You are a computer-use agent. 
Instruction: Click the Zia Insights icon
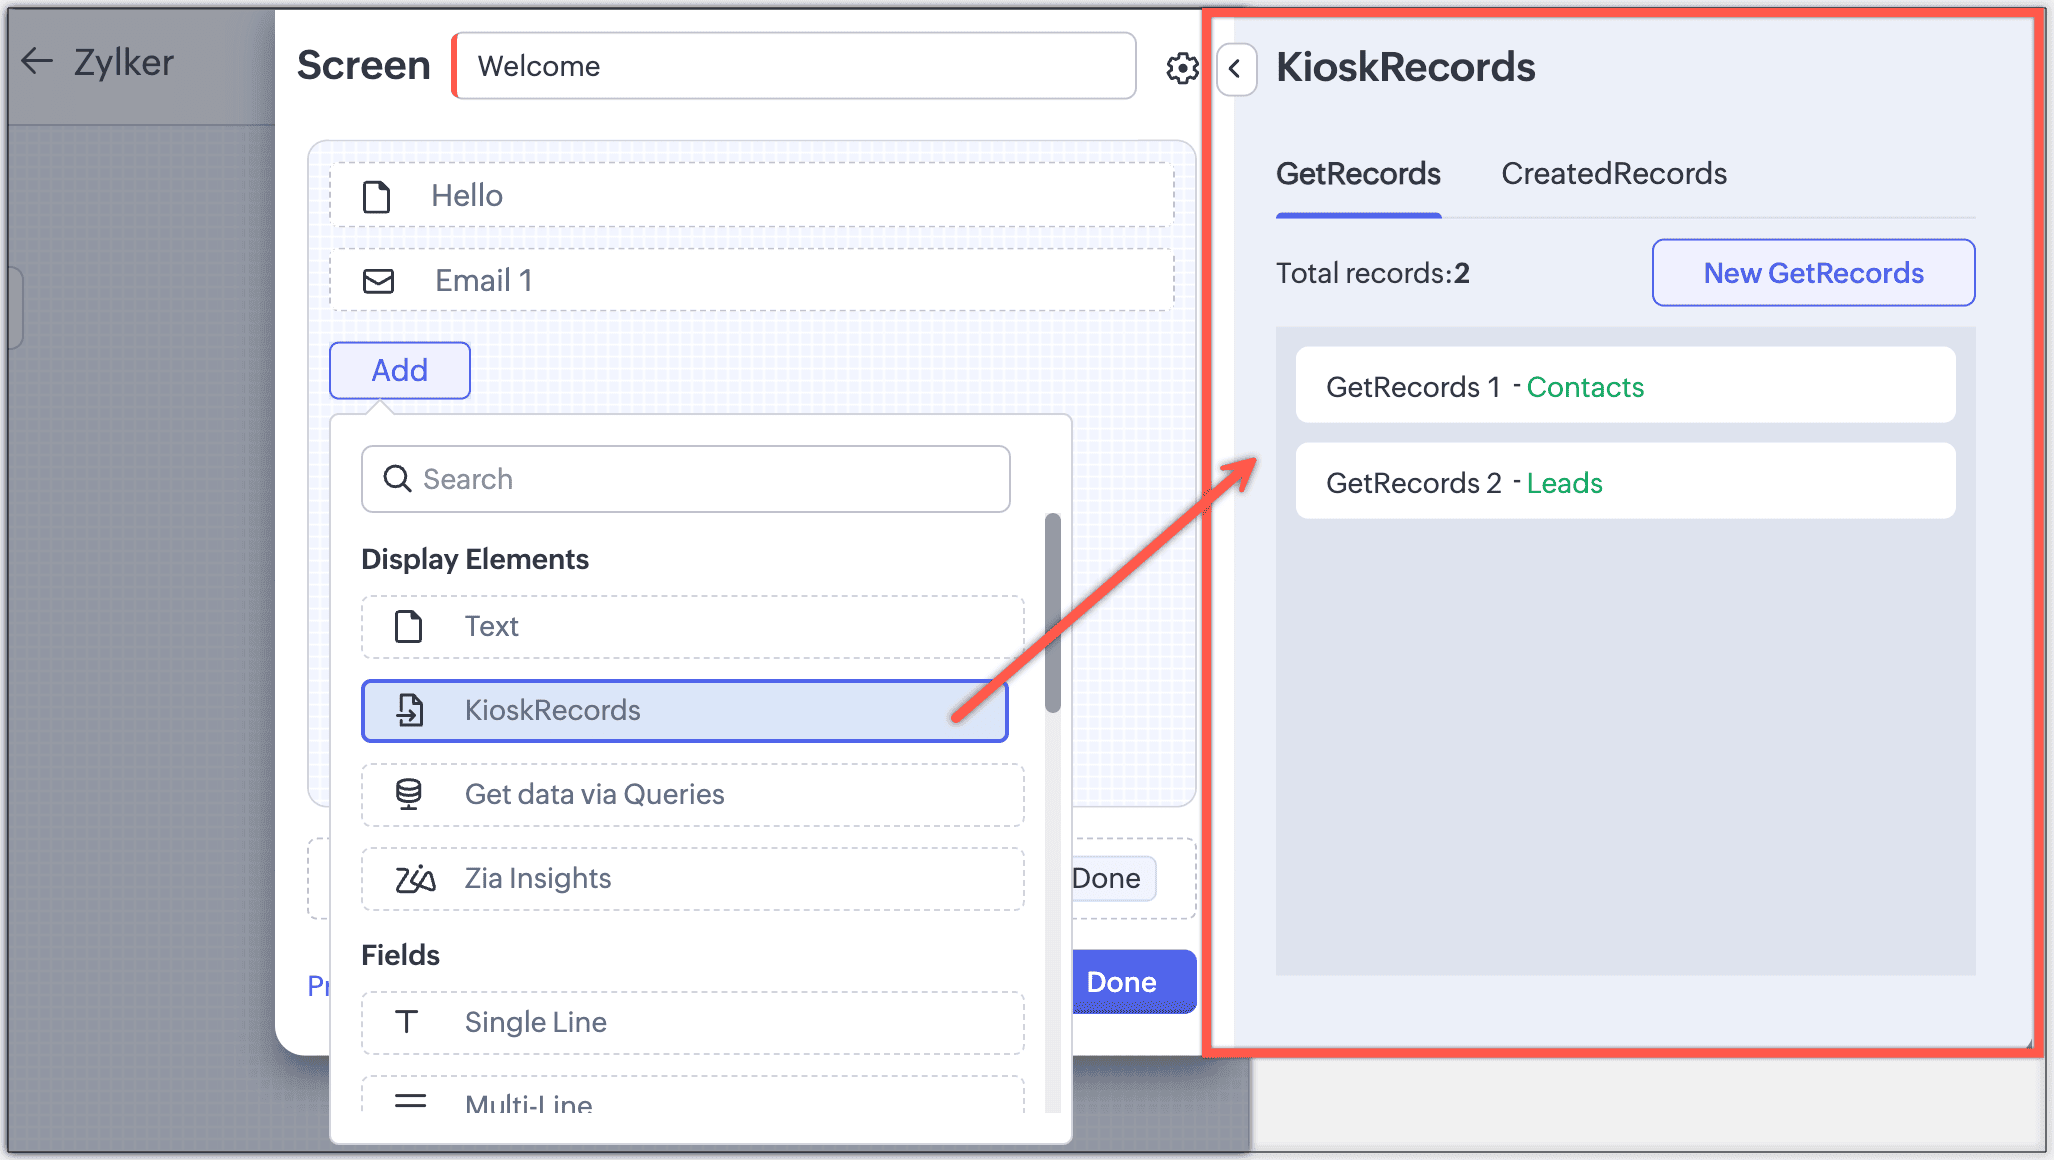tap(414, 879)
